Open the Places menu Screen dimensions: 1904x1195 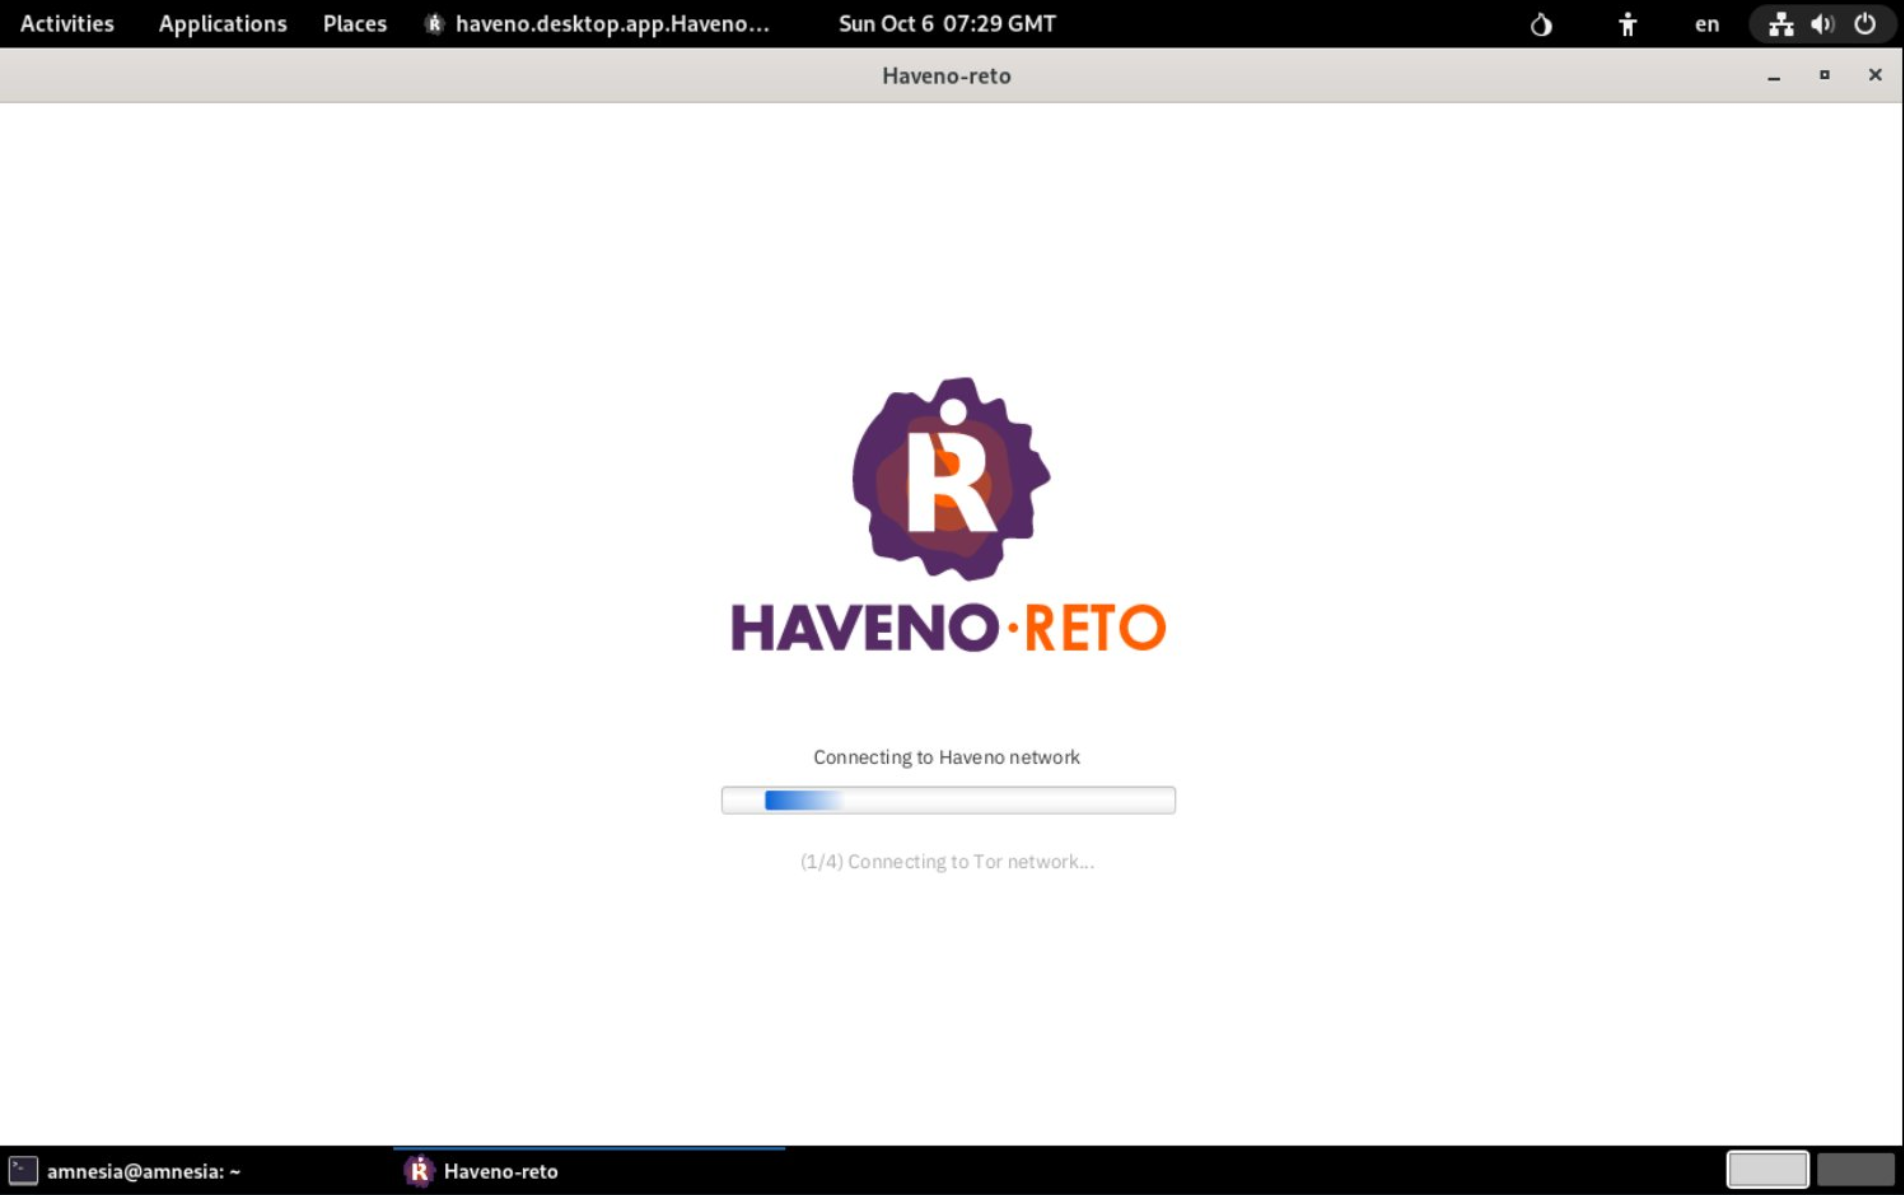pos(354,23)
